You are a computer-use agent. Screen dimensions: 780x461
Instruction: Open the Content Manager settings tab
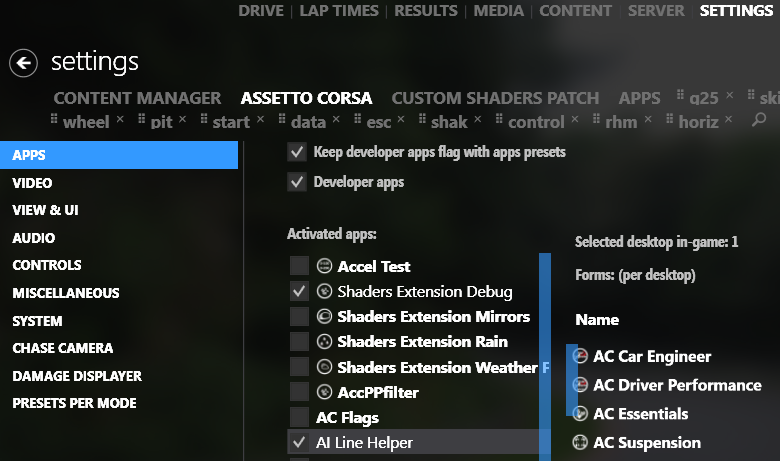137,98
